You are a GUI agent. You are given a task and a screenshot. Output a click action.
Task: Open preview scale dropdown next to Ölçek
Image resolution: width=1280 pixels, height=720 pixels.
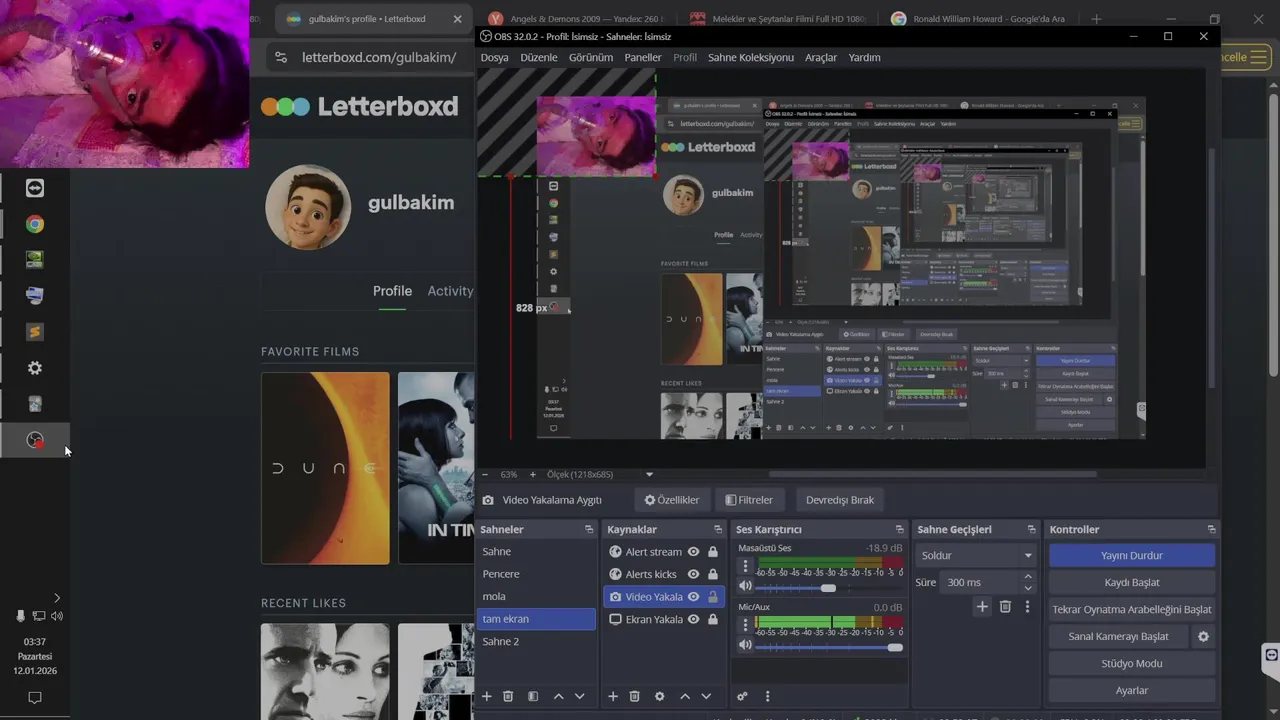click(x=649, y=474)
